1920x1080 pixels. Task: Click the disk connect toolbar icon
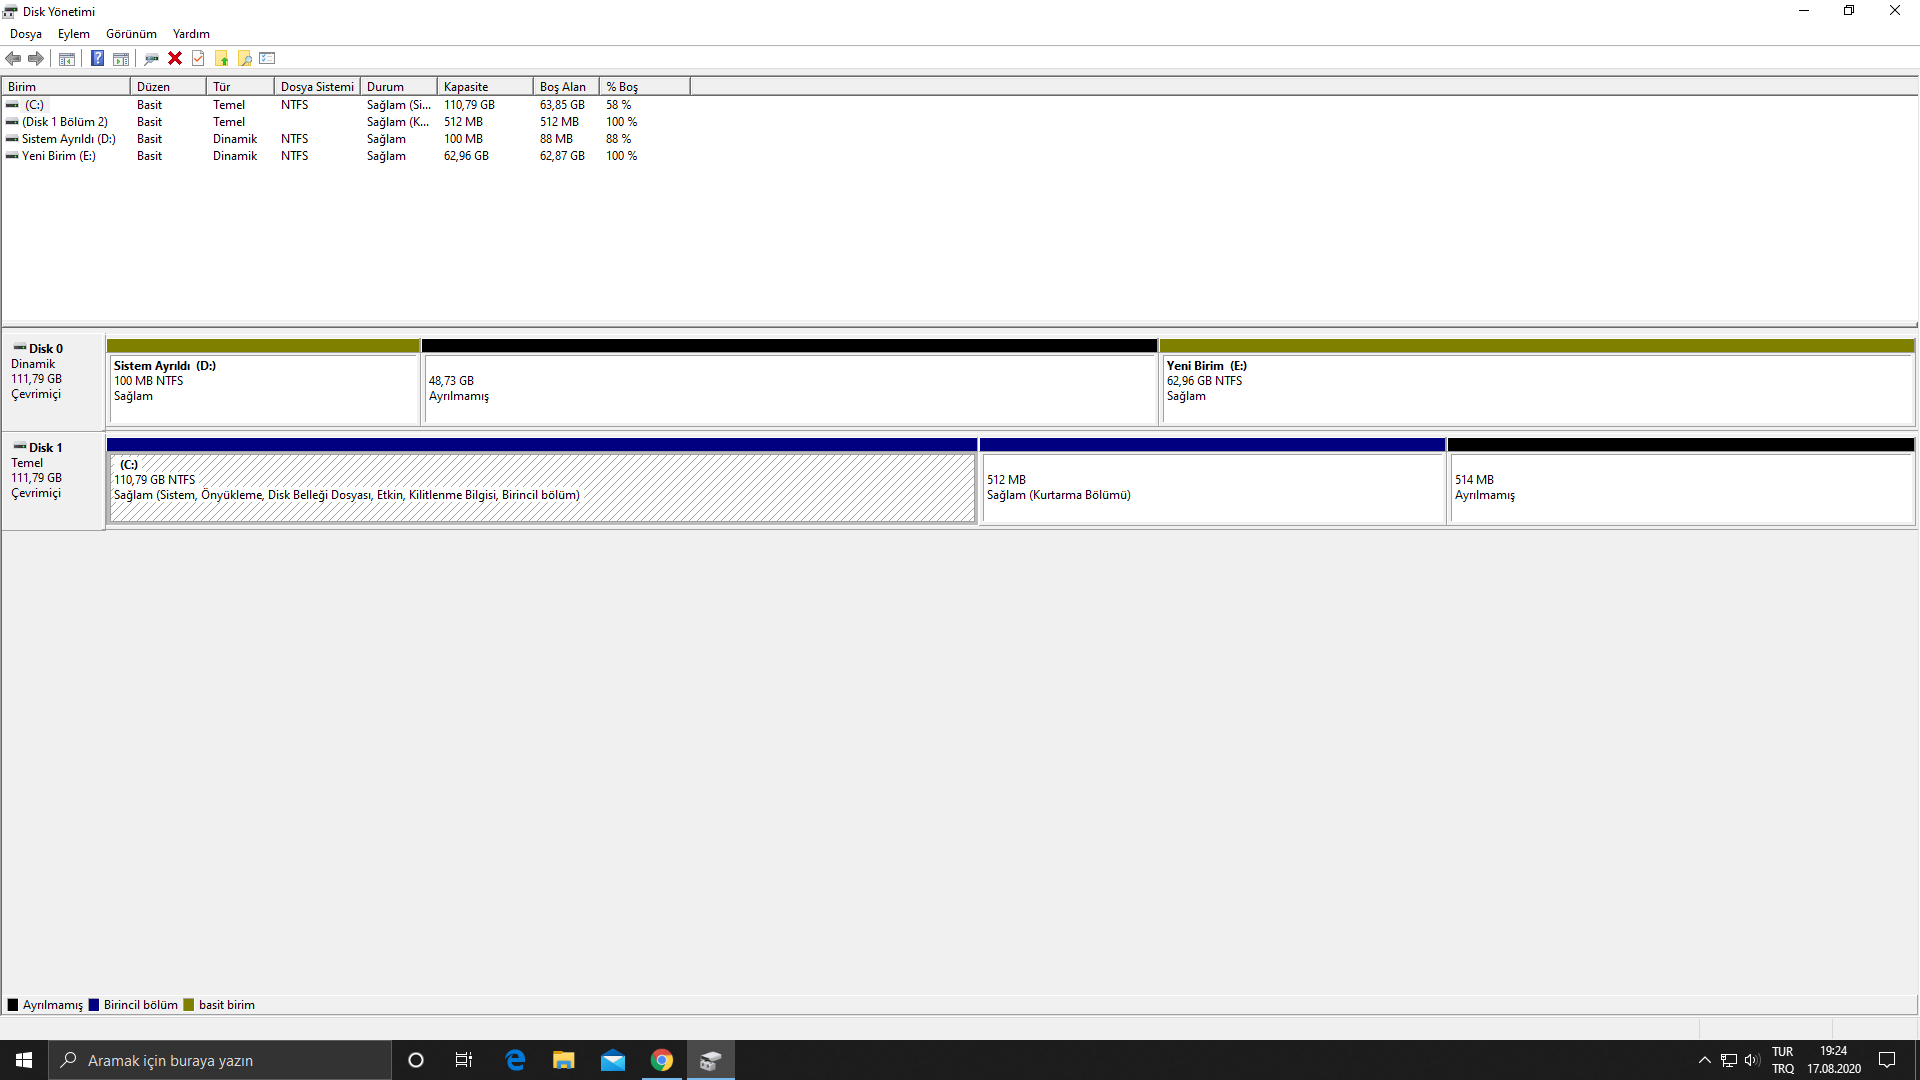151,58
